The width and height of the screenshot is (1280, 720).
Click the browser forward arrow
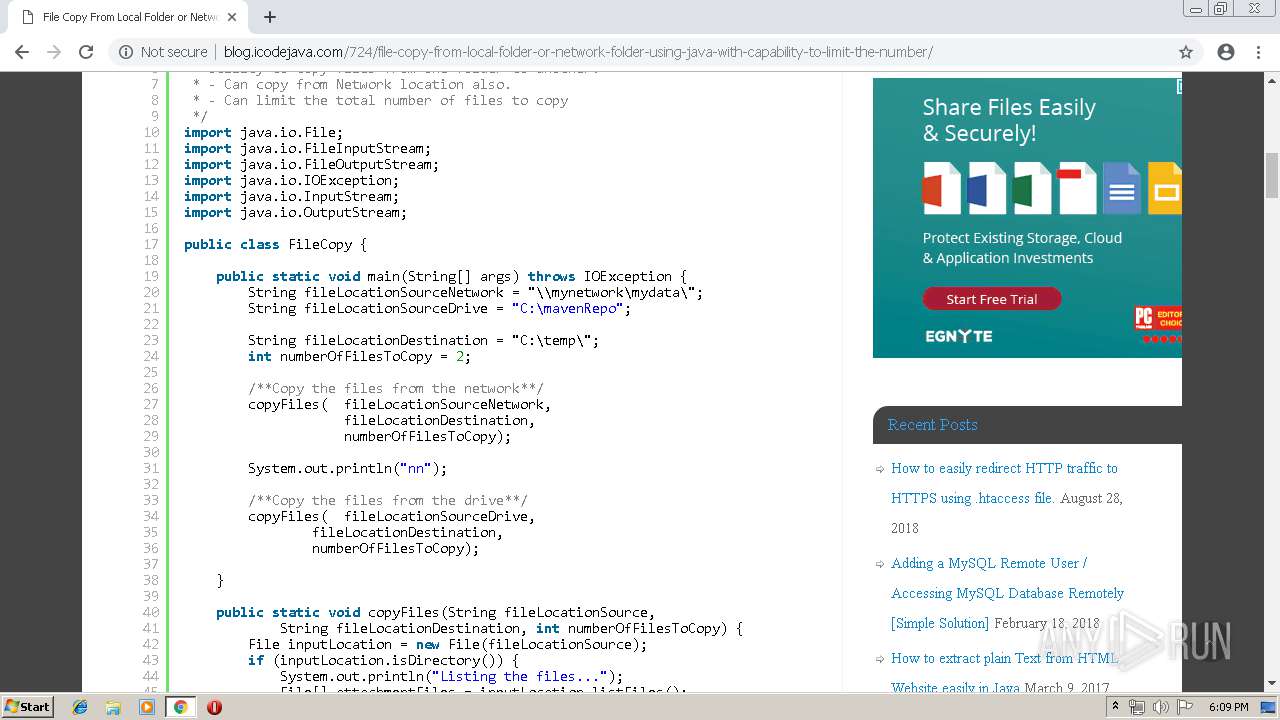click(x=54, y=52)
